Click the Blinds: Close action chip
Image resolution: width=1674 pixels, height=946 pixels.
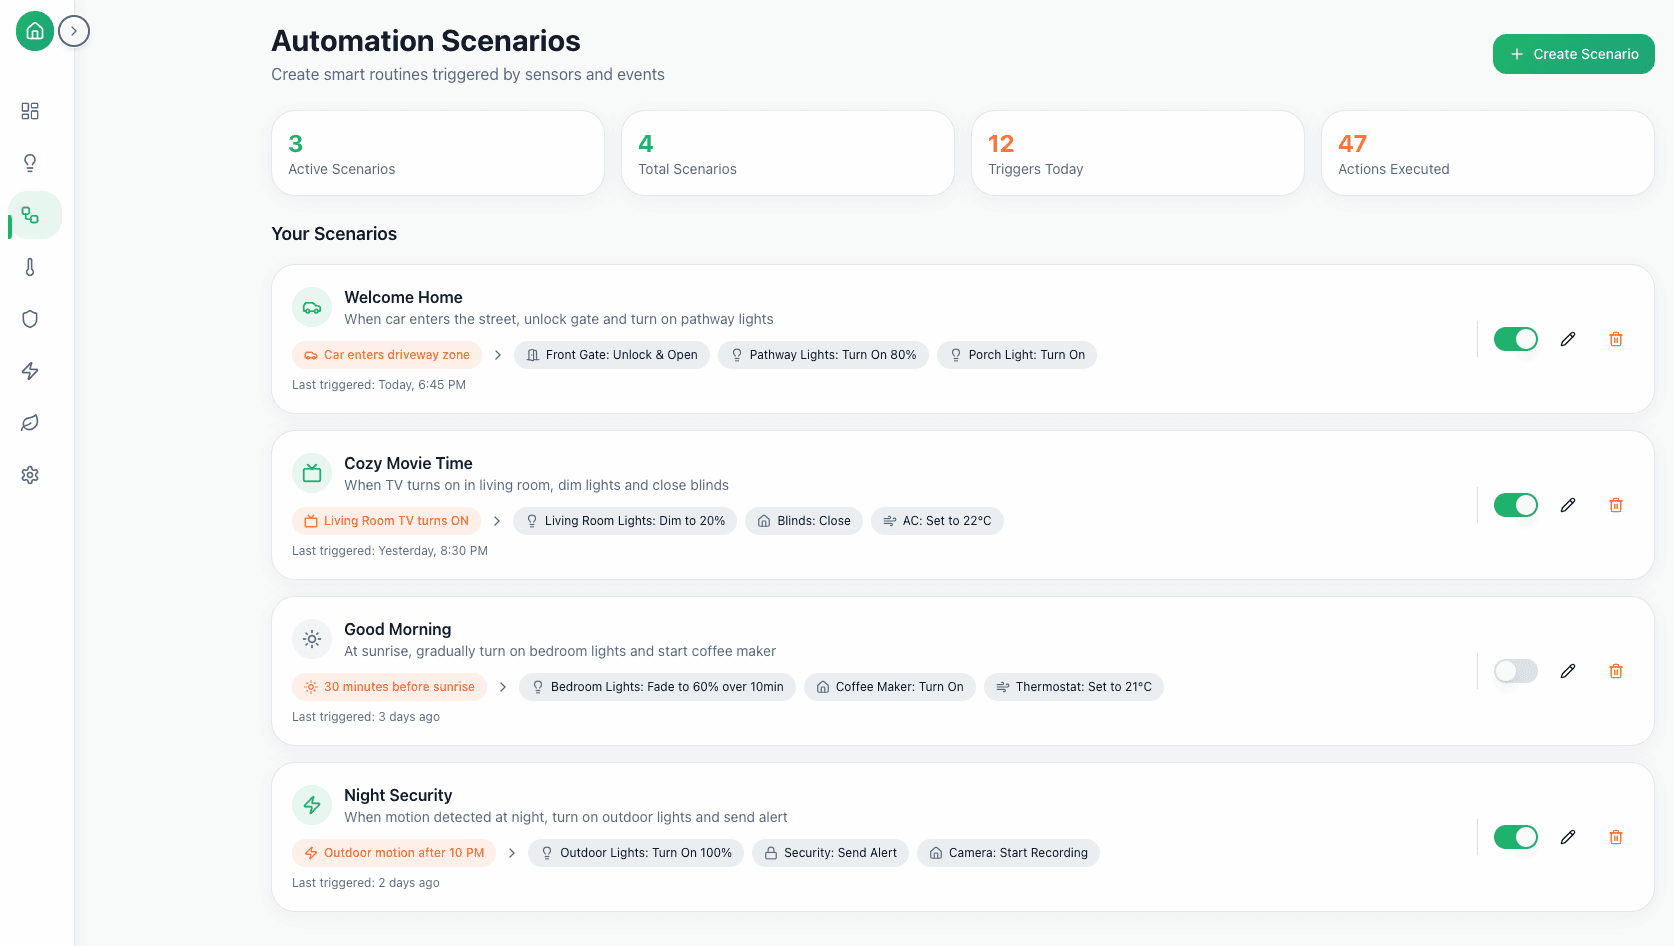[804, 521]
